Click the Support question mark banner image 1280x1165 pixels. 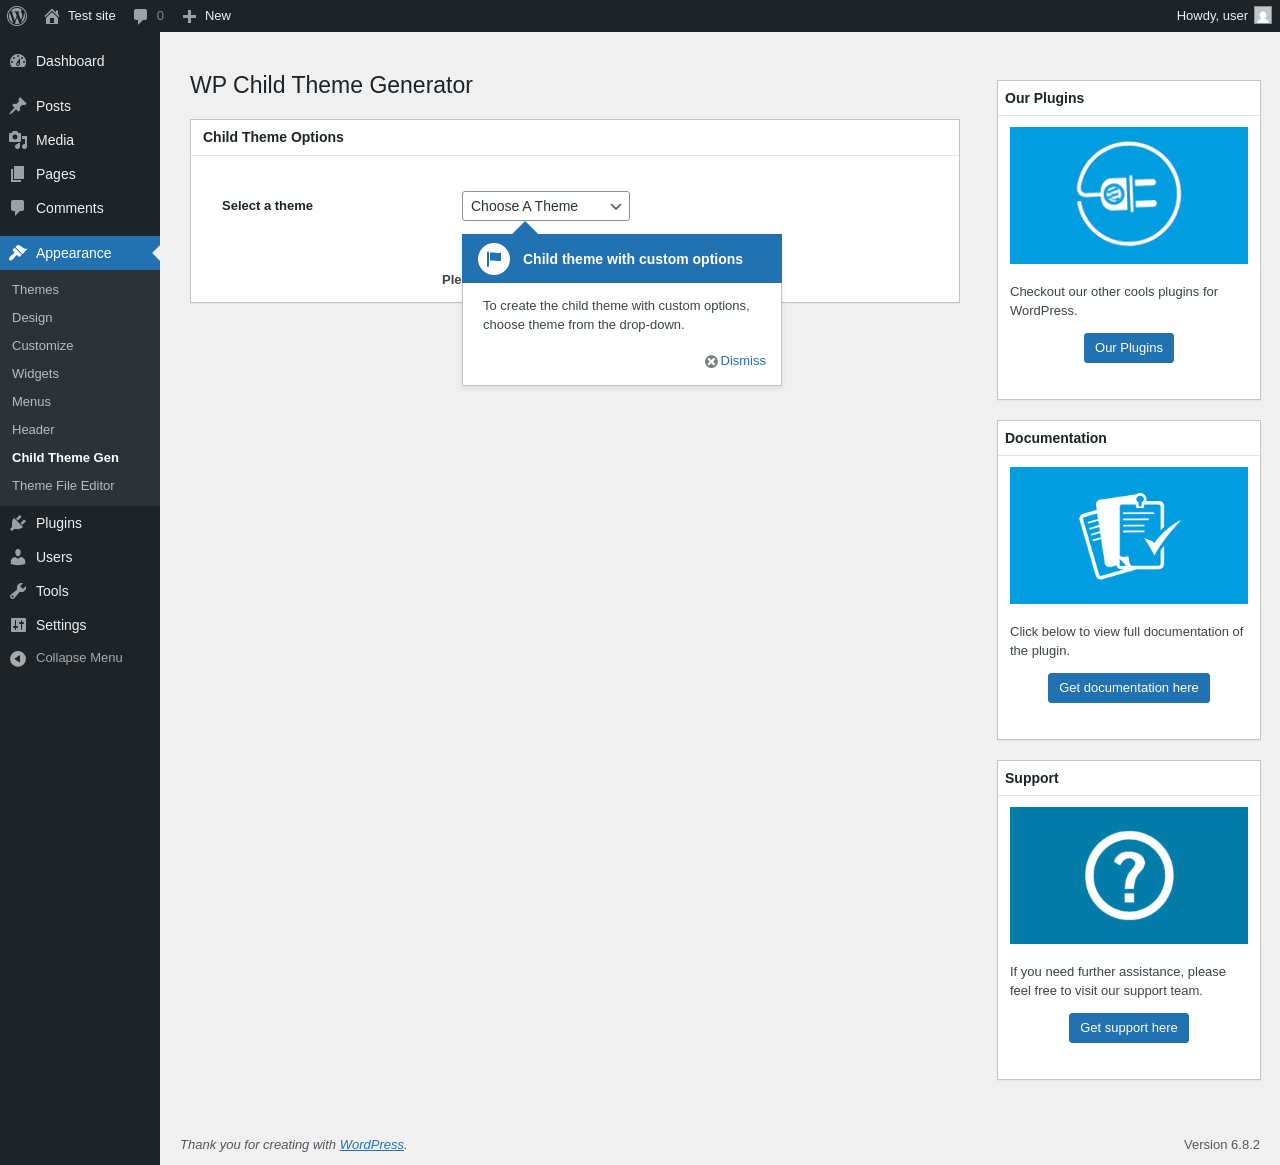(x=1129, y=875)
